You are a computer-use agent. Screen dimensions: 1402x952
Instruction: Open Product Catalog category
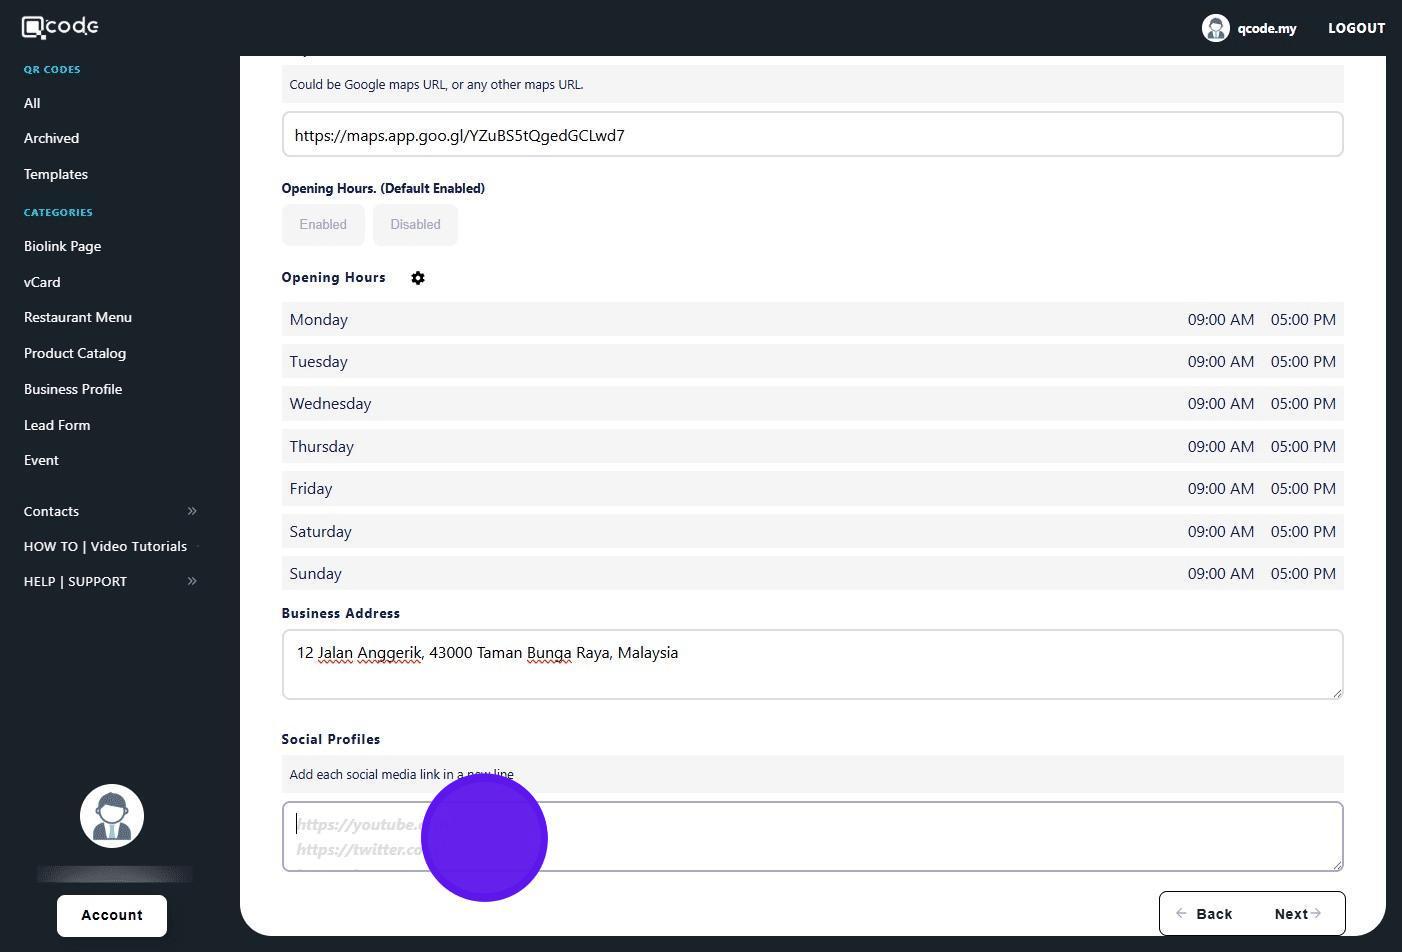75,353
